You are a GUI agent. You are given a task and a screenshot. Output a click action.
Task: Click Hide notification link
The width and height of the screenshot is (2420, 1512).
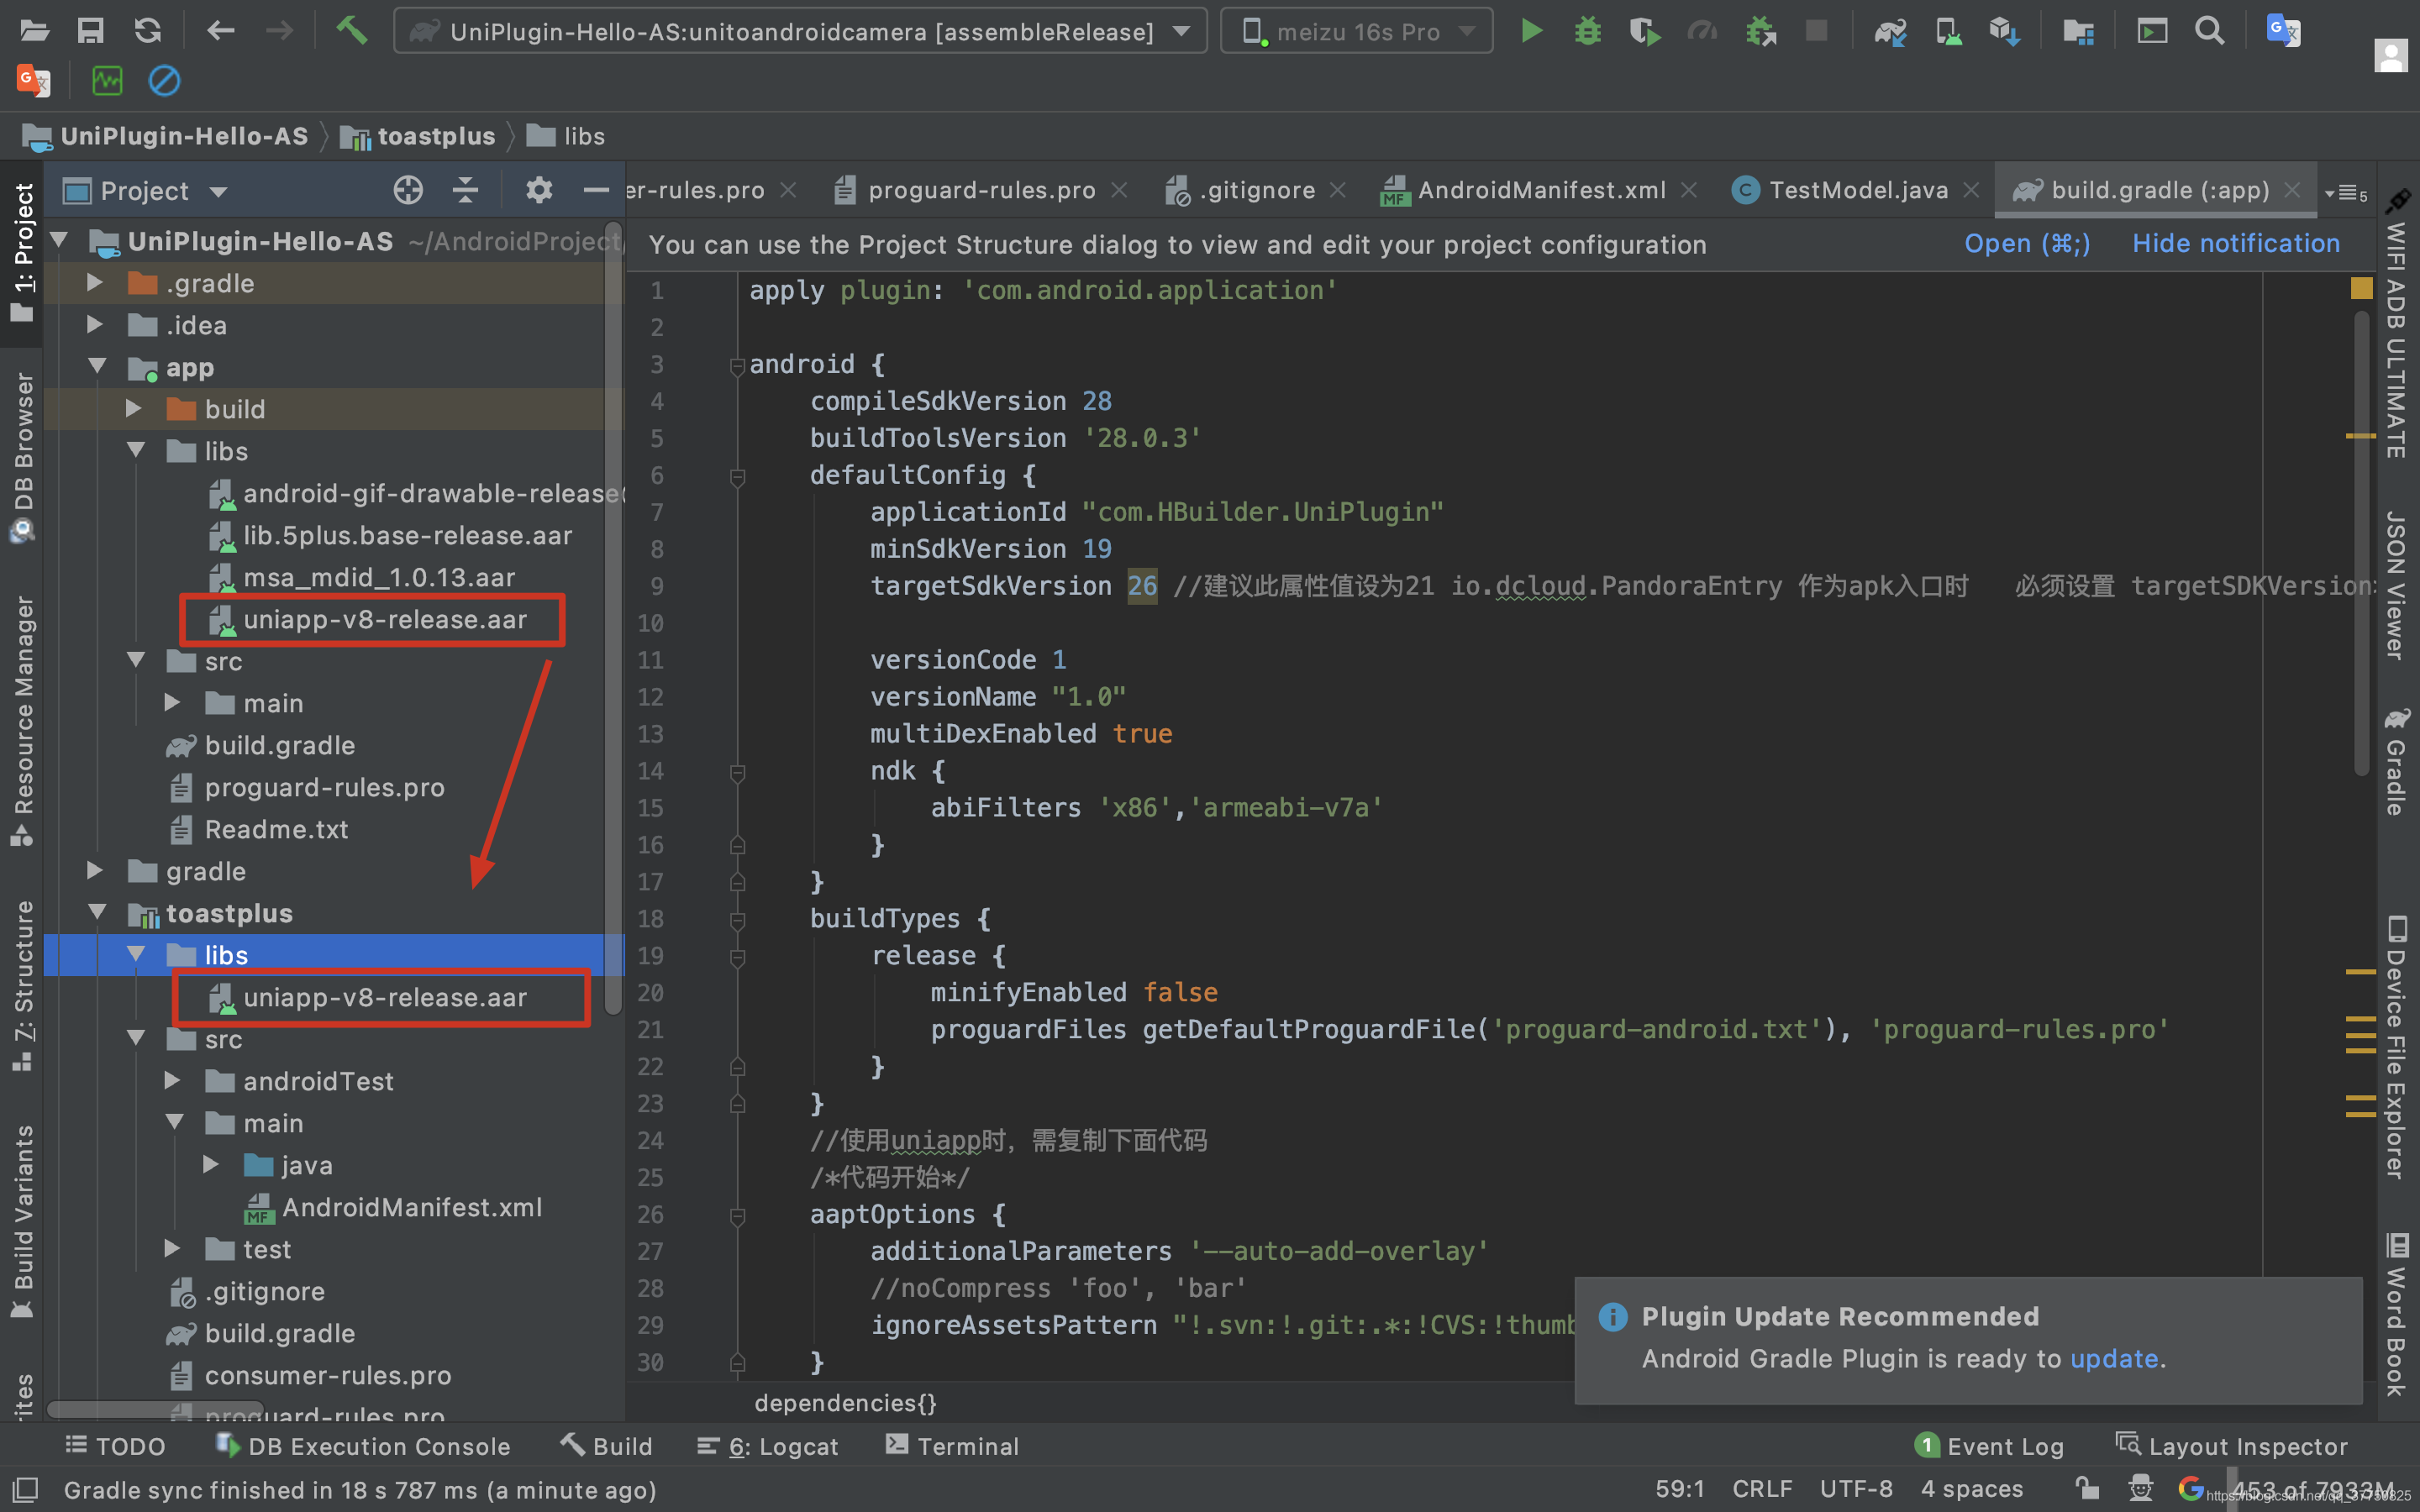[x=2236, y=244]
